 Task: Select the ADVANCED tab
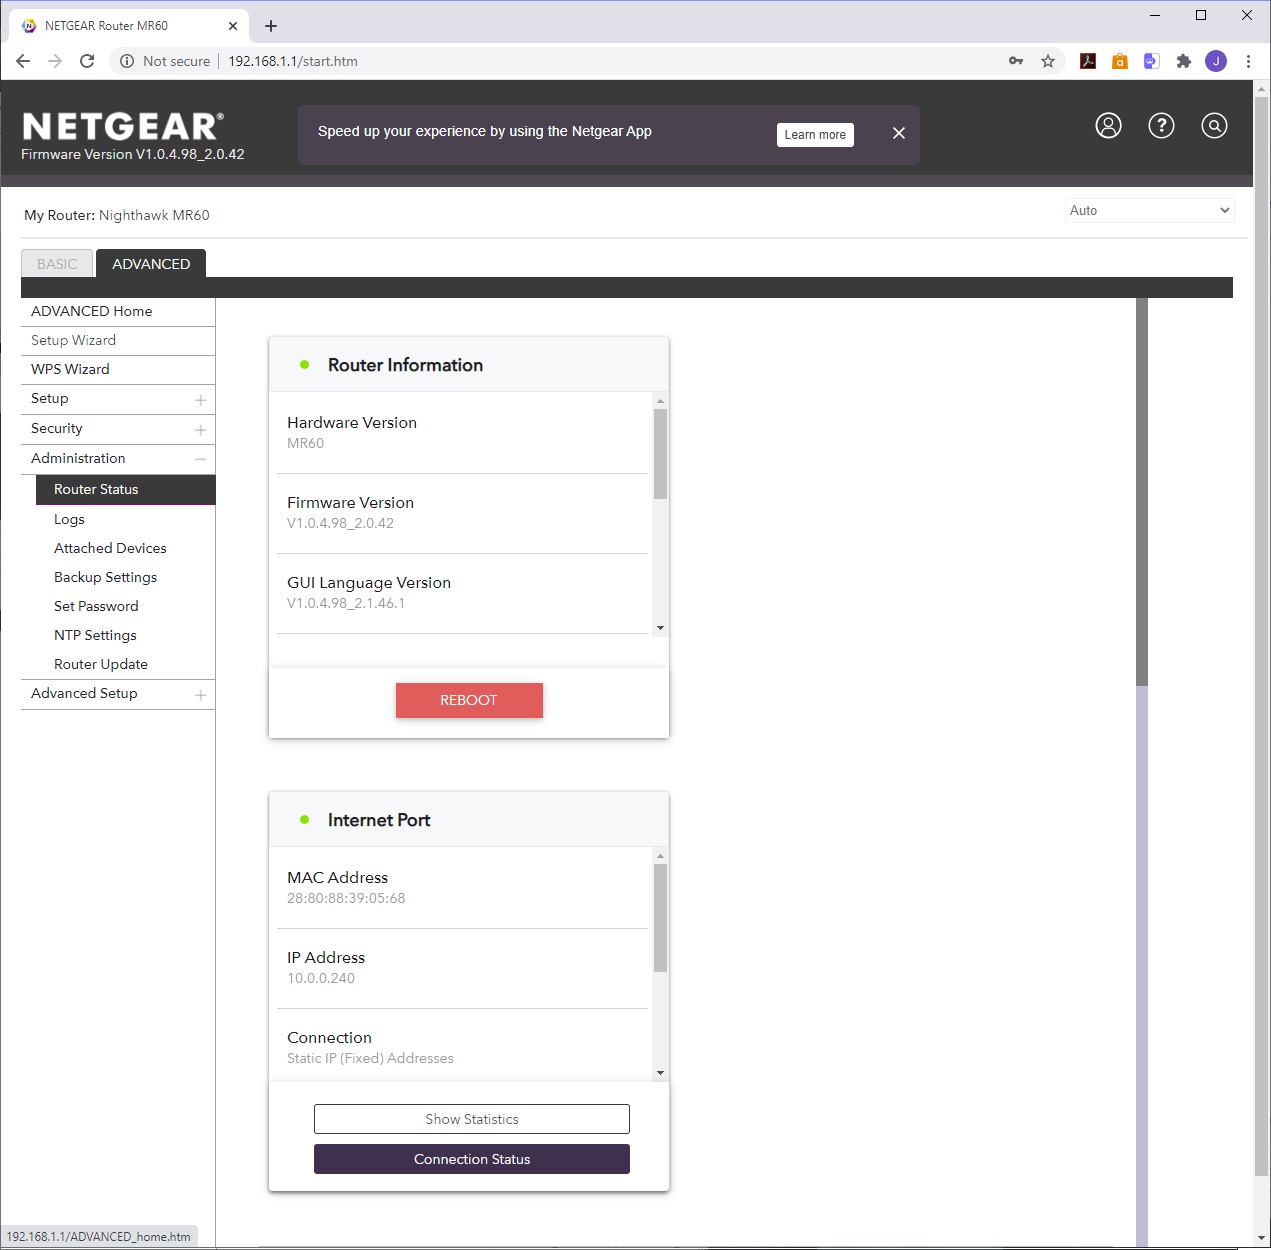151,264
